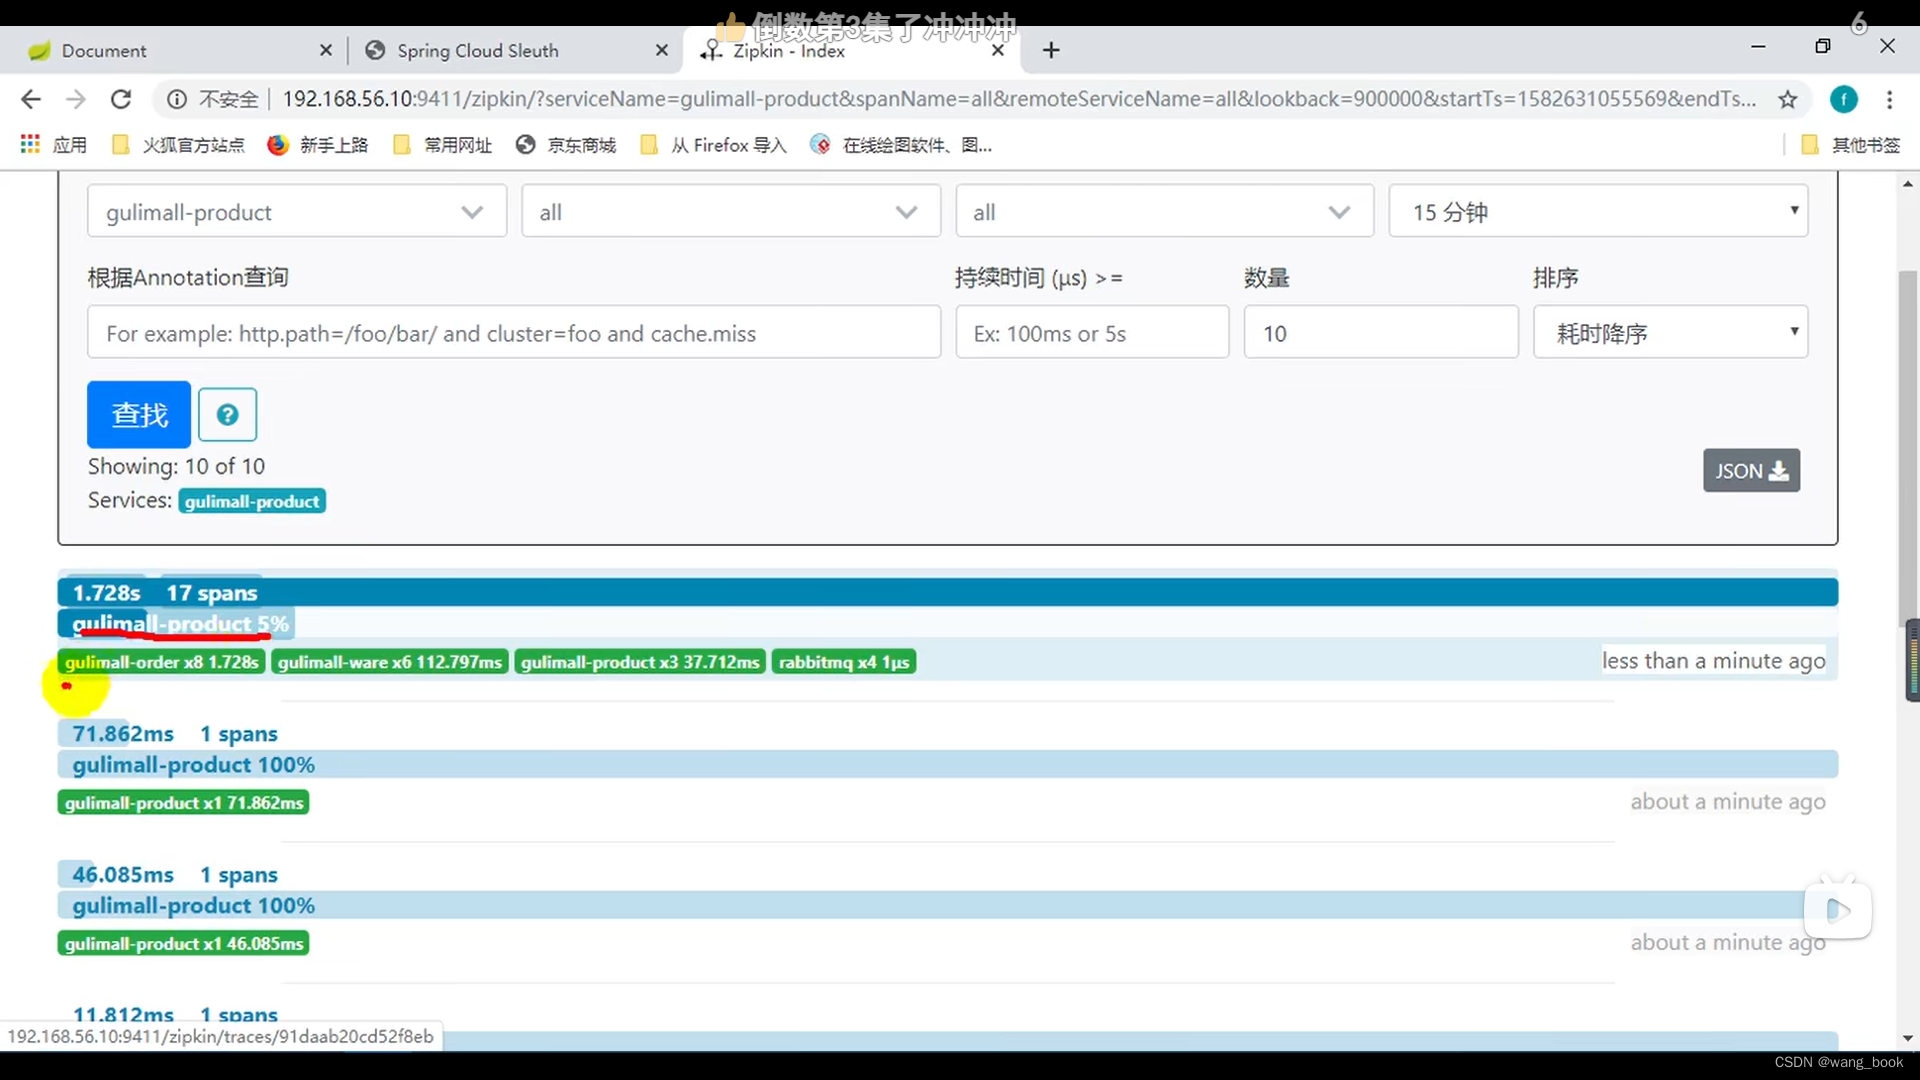Screen dimensions: 1920x1080
Task: Open the 15 分钟 lookback dropdown
Action: 1598,211
